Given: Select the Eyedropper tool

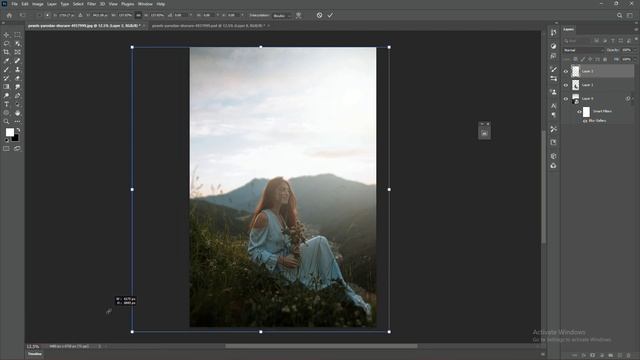Looking at the screenshot, I should click(6, 61).
